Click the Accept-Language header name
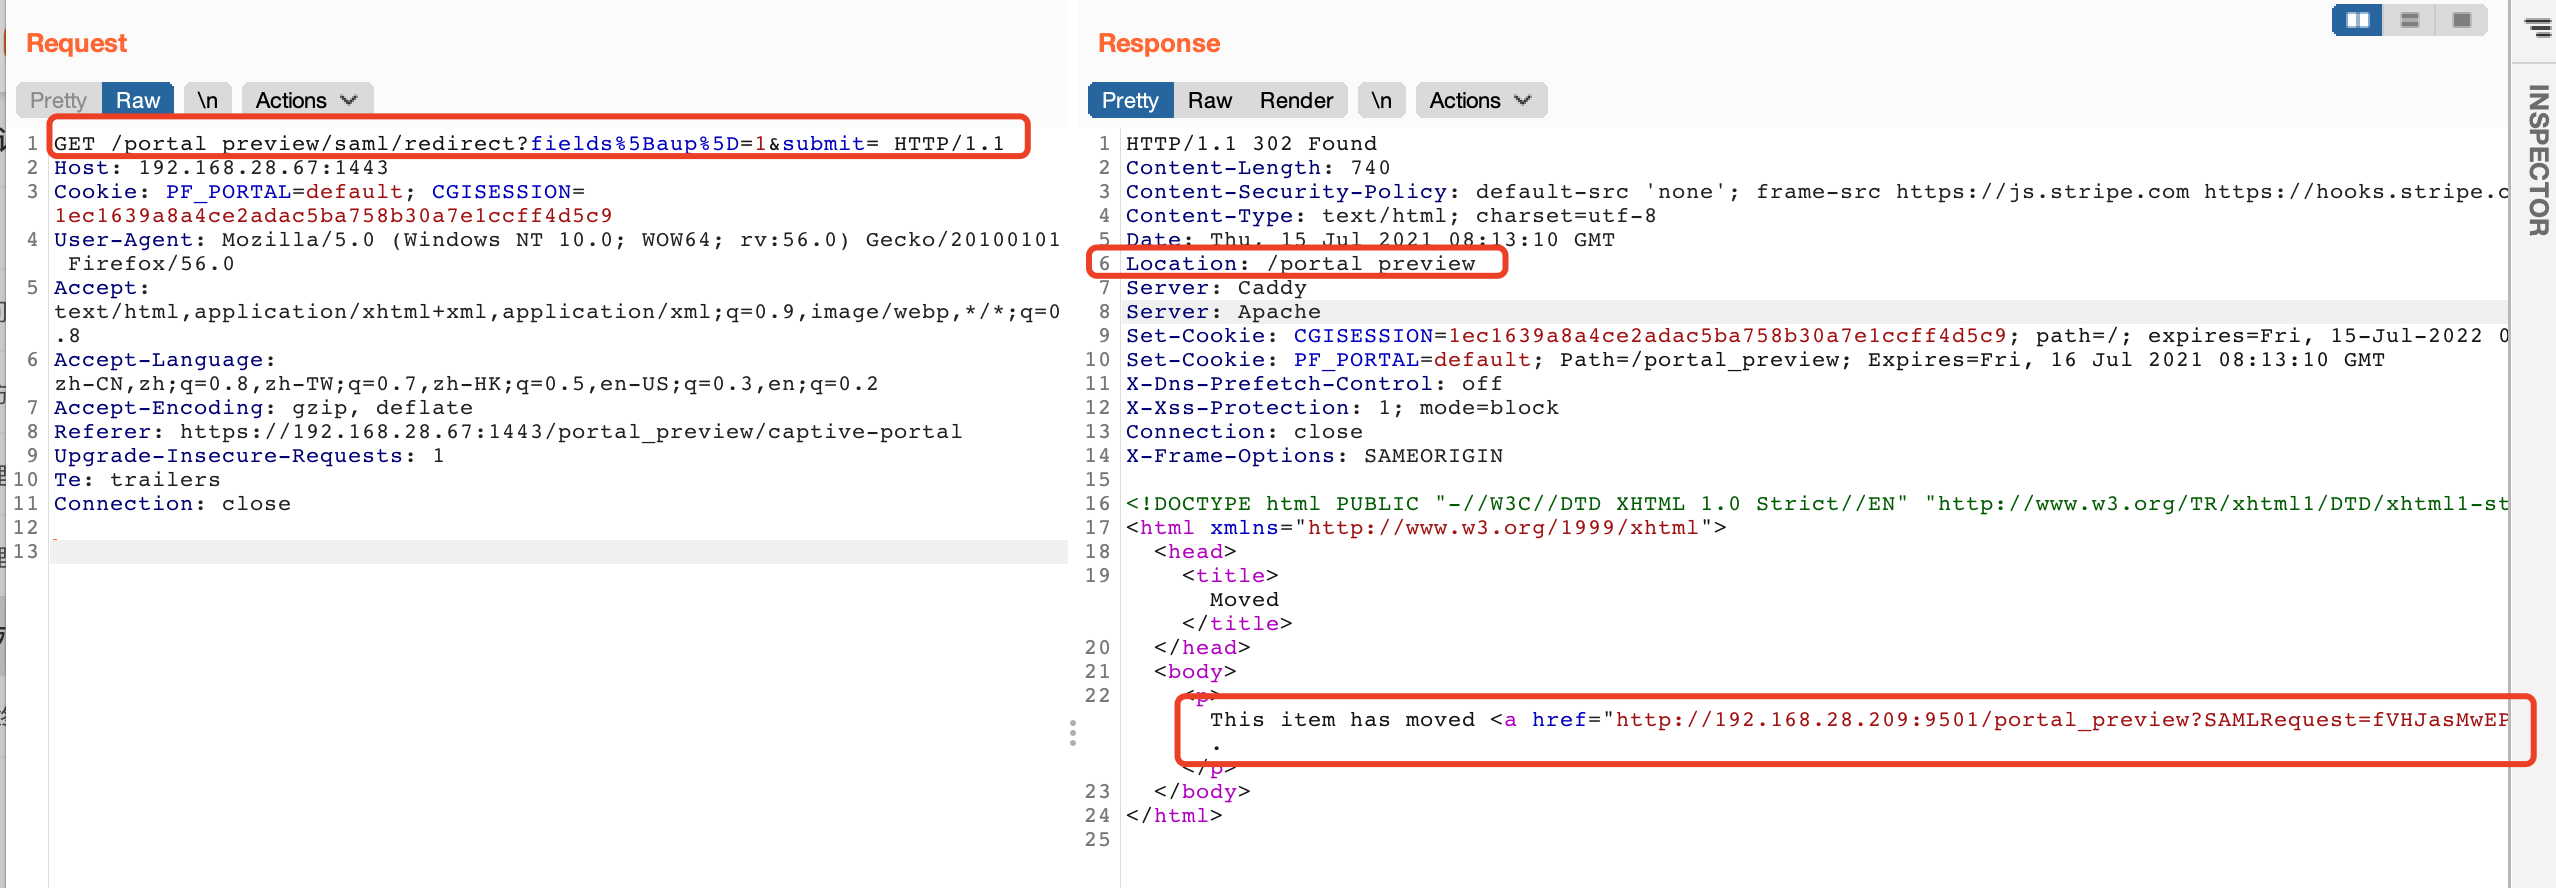This screenshot has width=2556, height=888. [164, 360]
